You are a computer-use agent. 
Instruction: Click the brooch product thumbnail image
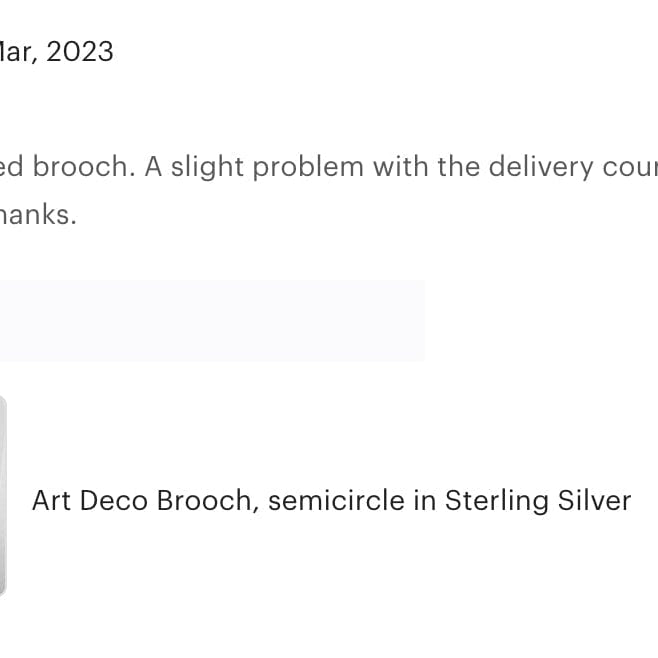(3, 496)
